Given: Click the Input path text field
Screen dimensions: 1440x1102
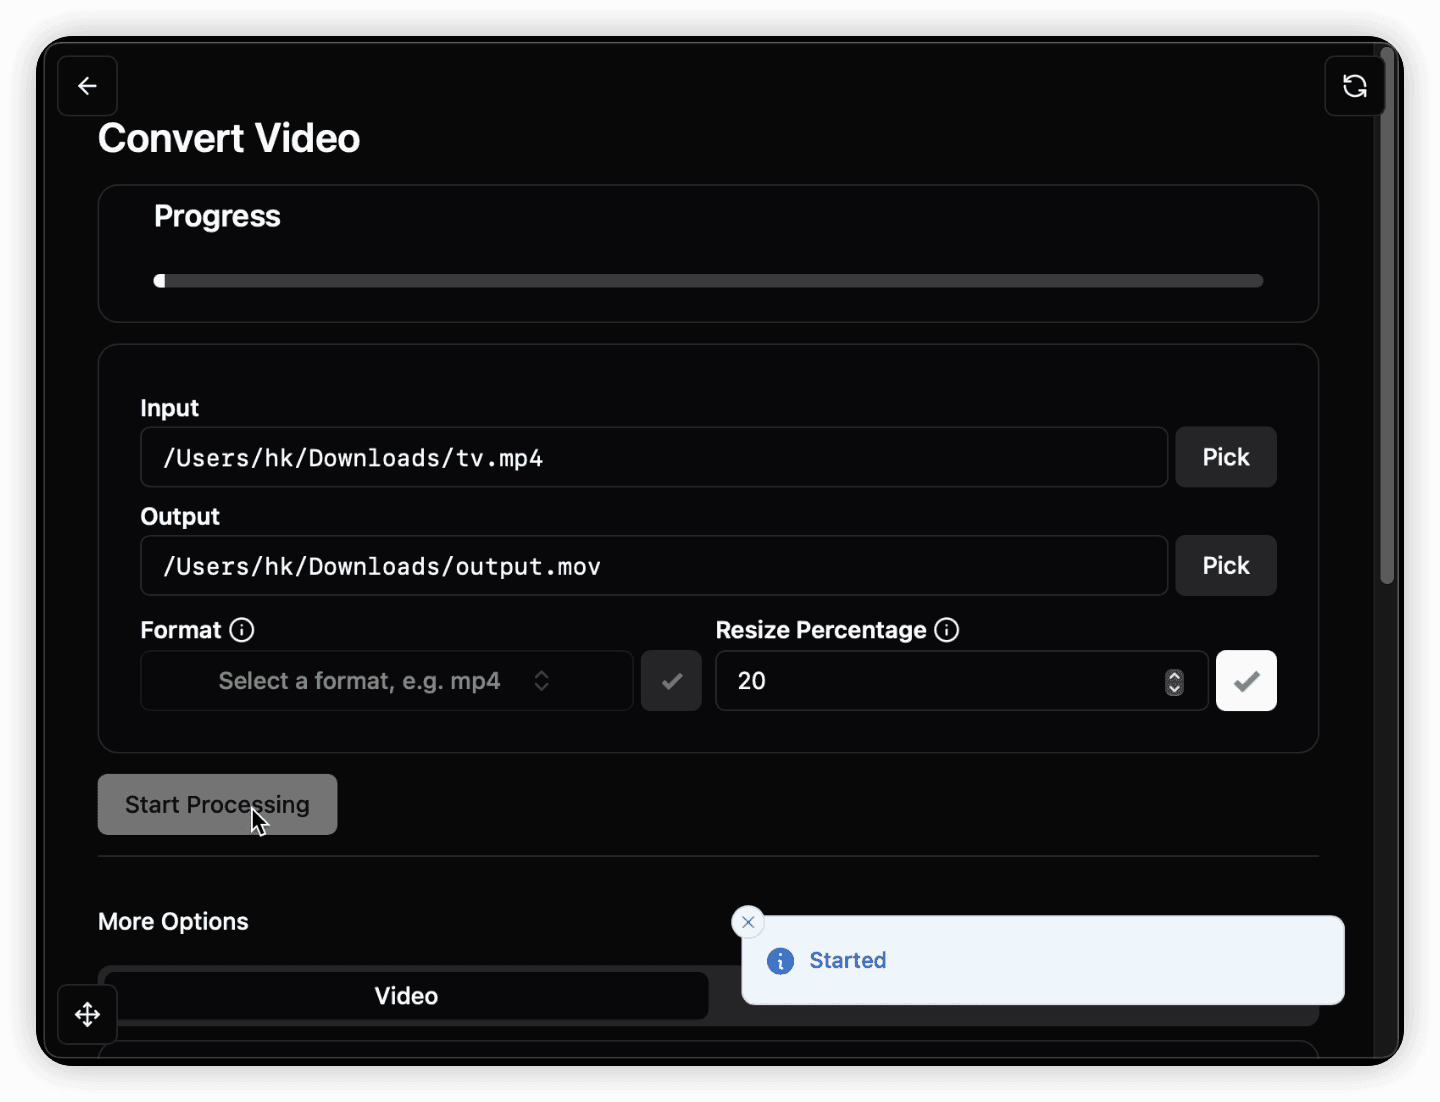Looking at the screenshot, I should (x=654, y=458).
